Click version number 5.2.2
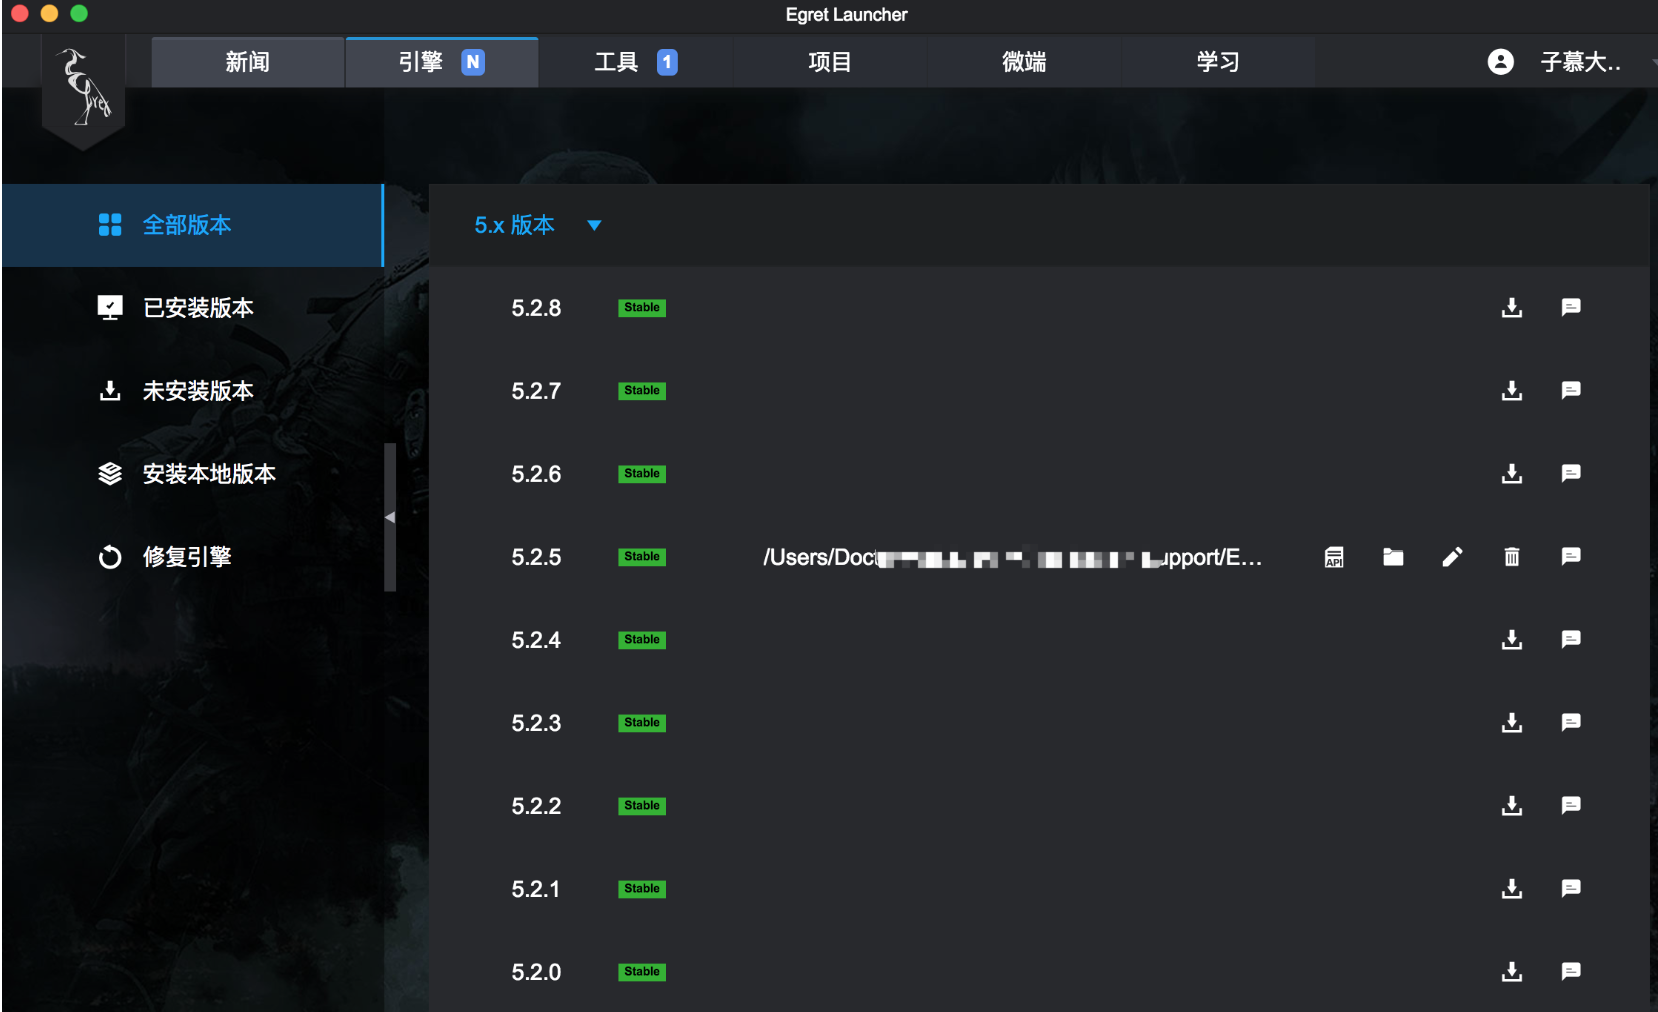1658x1012 pixels. (536, 806)
